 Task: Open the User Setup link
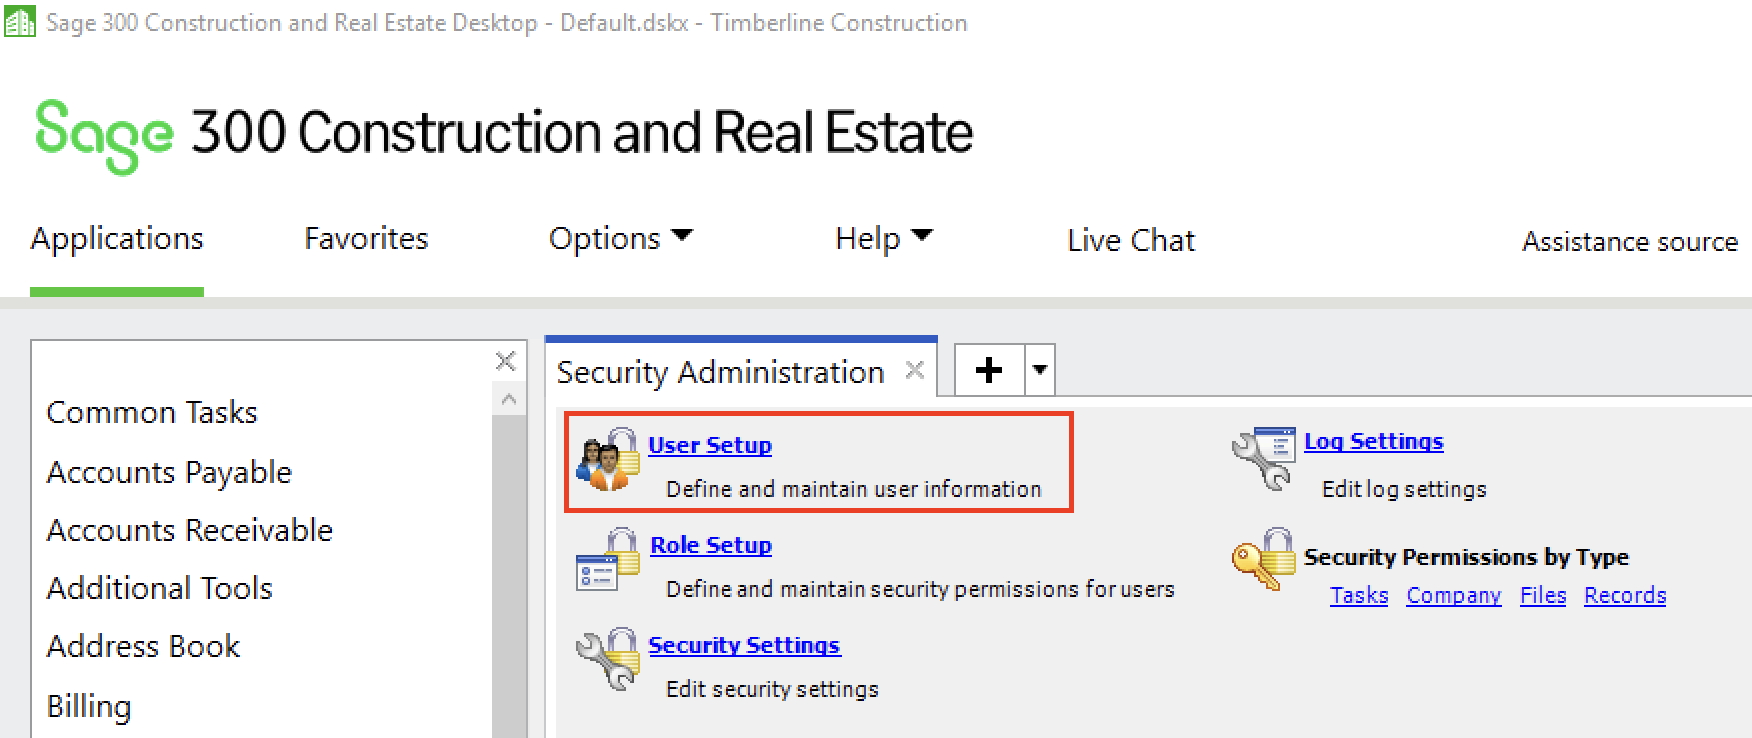point(710,445)
